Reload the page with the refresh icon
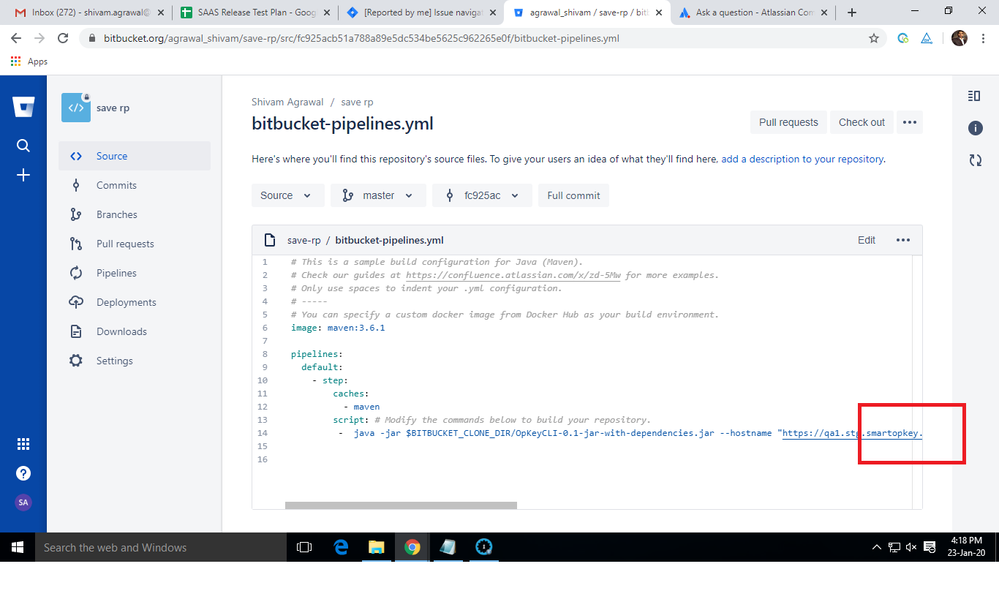999x594 pixels. click(62, 38)
